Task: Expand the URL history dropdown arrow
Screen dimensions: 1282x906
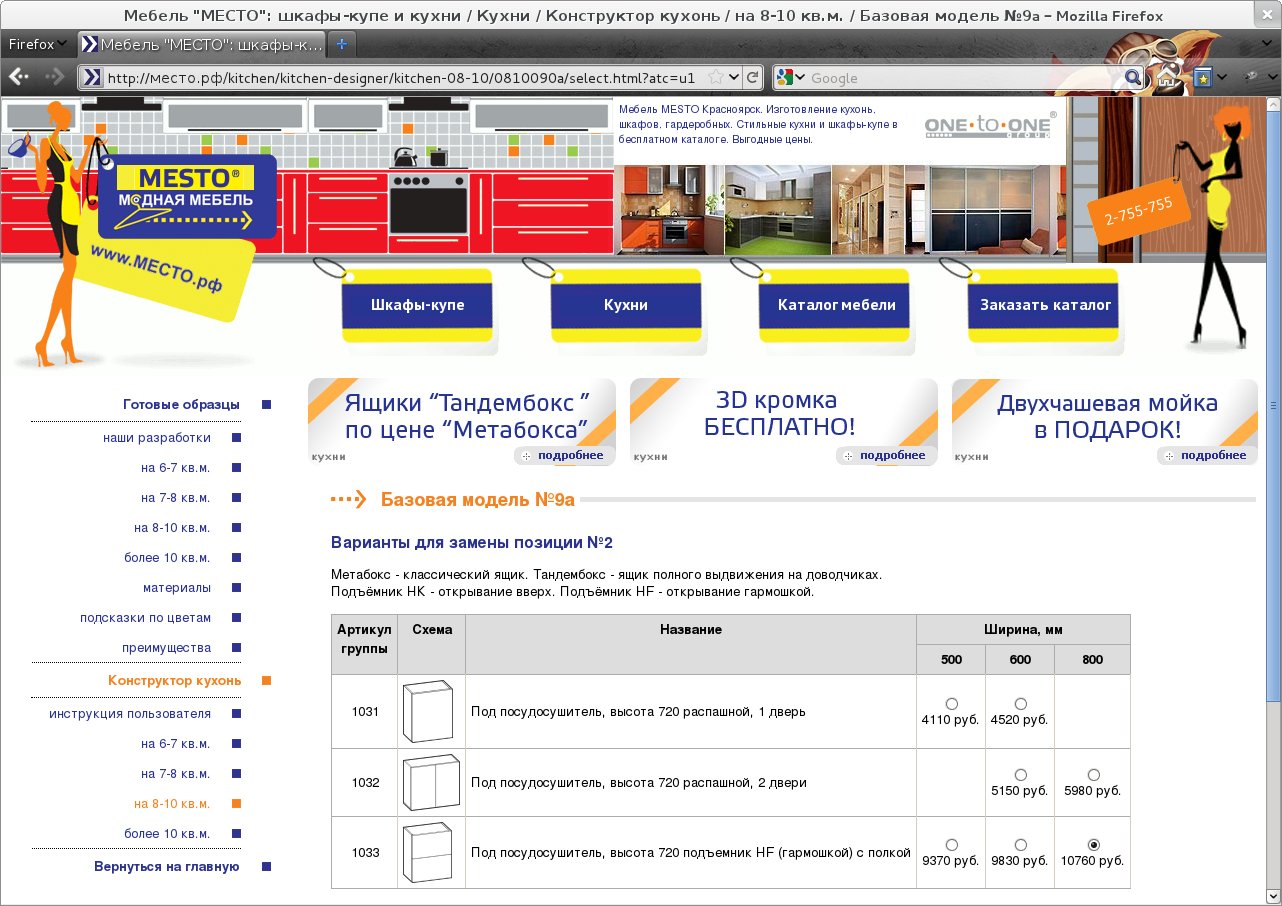Action: pos(734,77)
